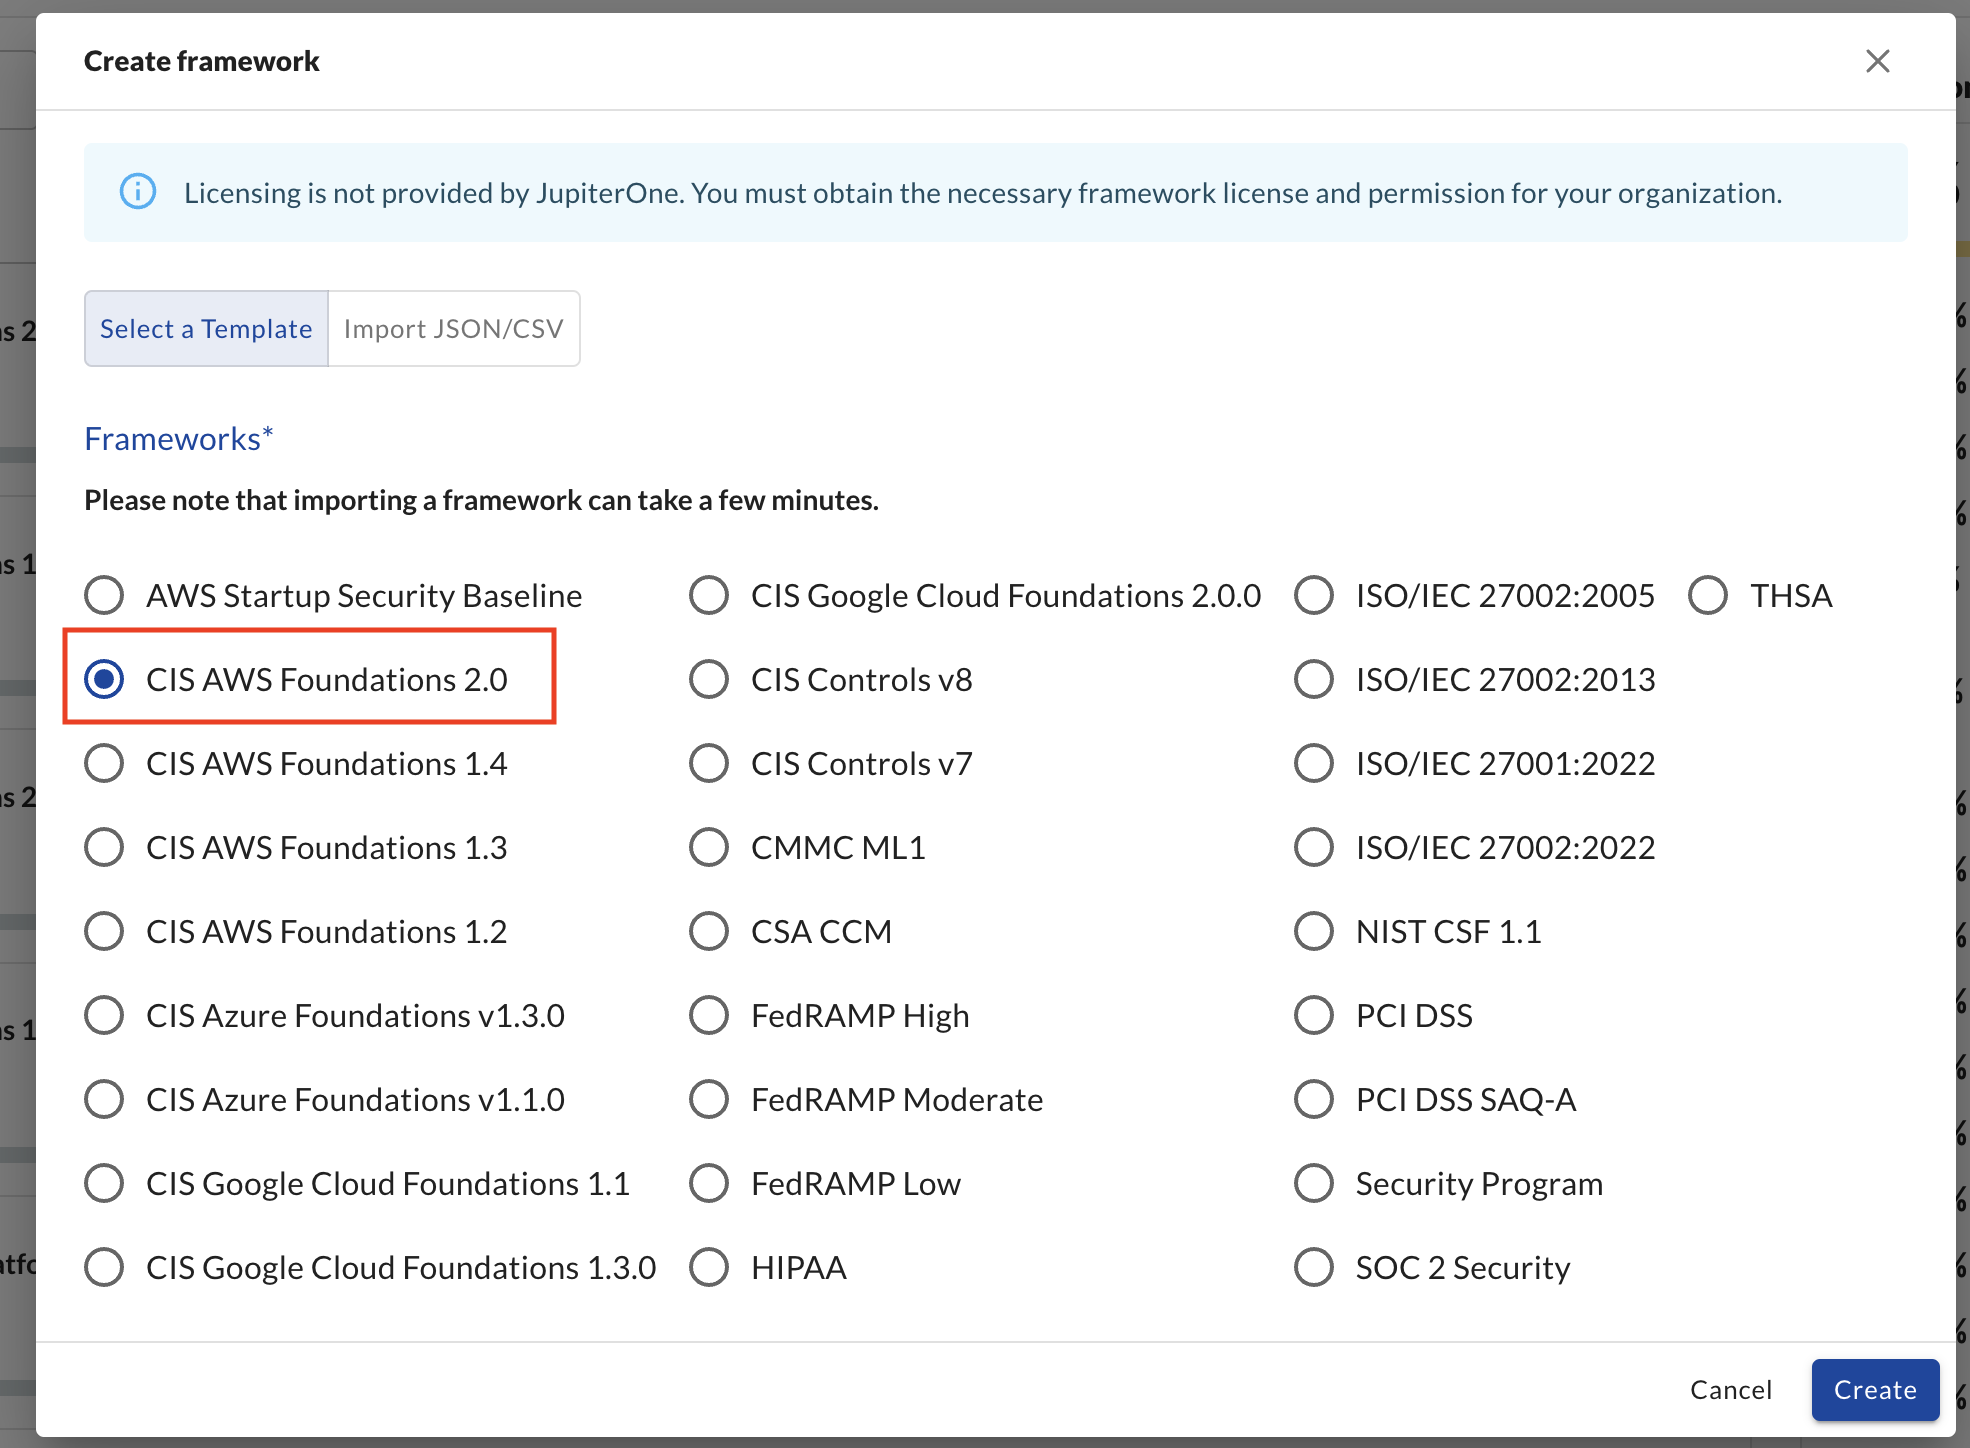Click the Create button
The height and width of the screenshot is (1448, 1970).
[x=1874, y=1389]
